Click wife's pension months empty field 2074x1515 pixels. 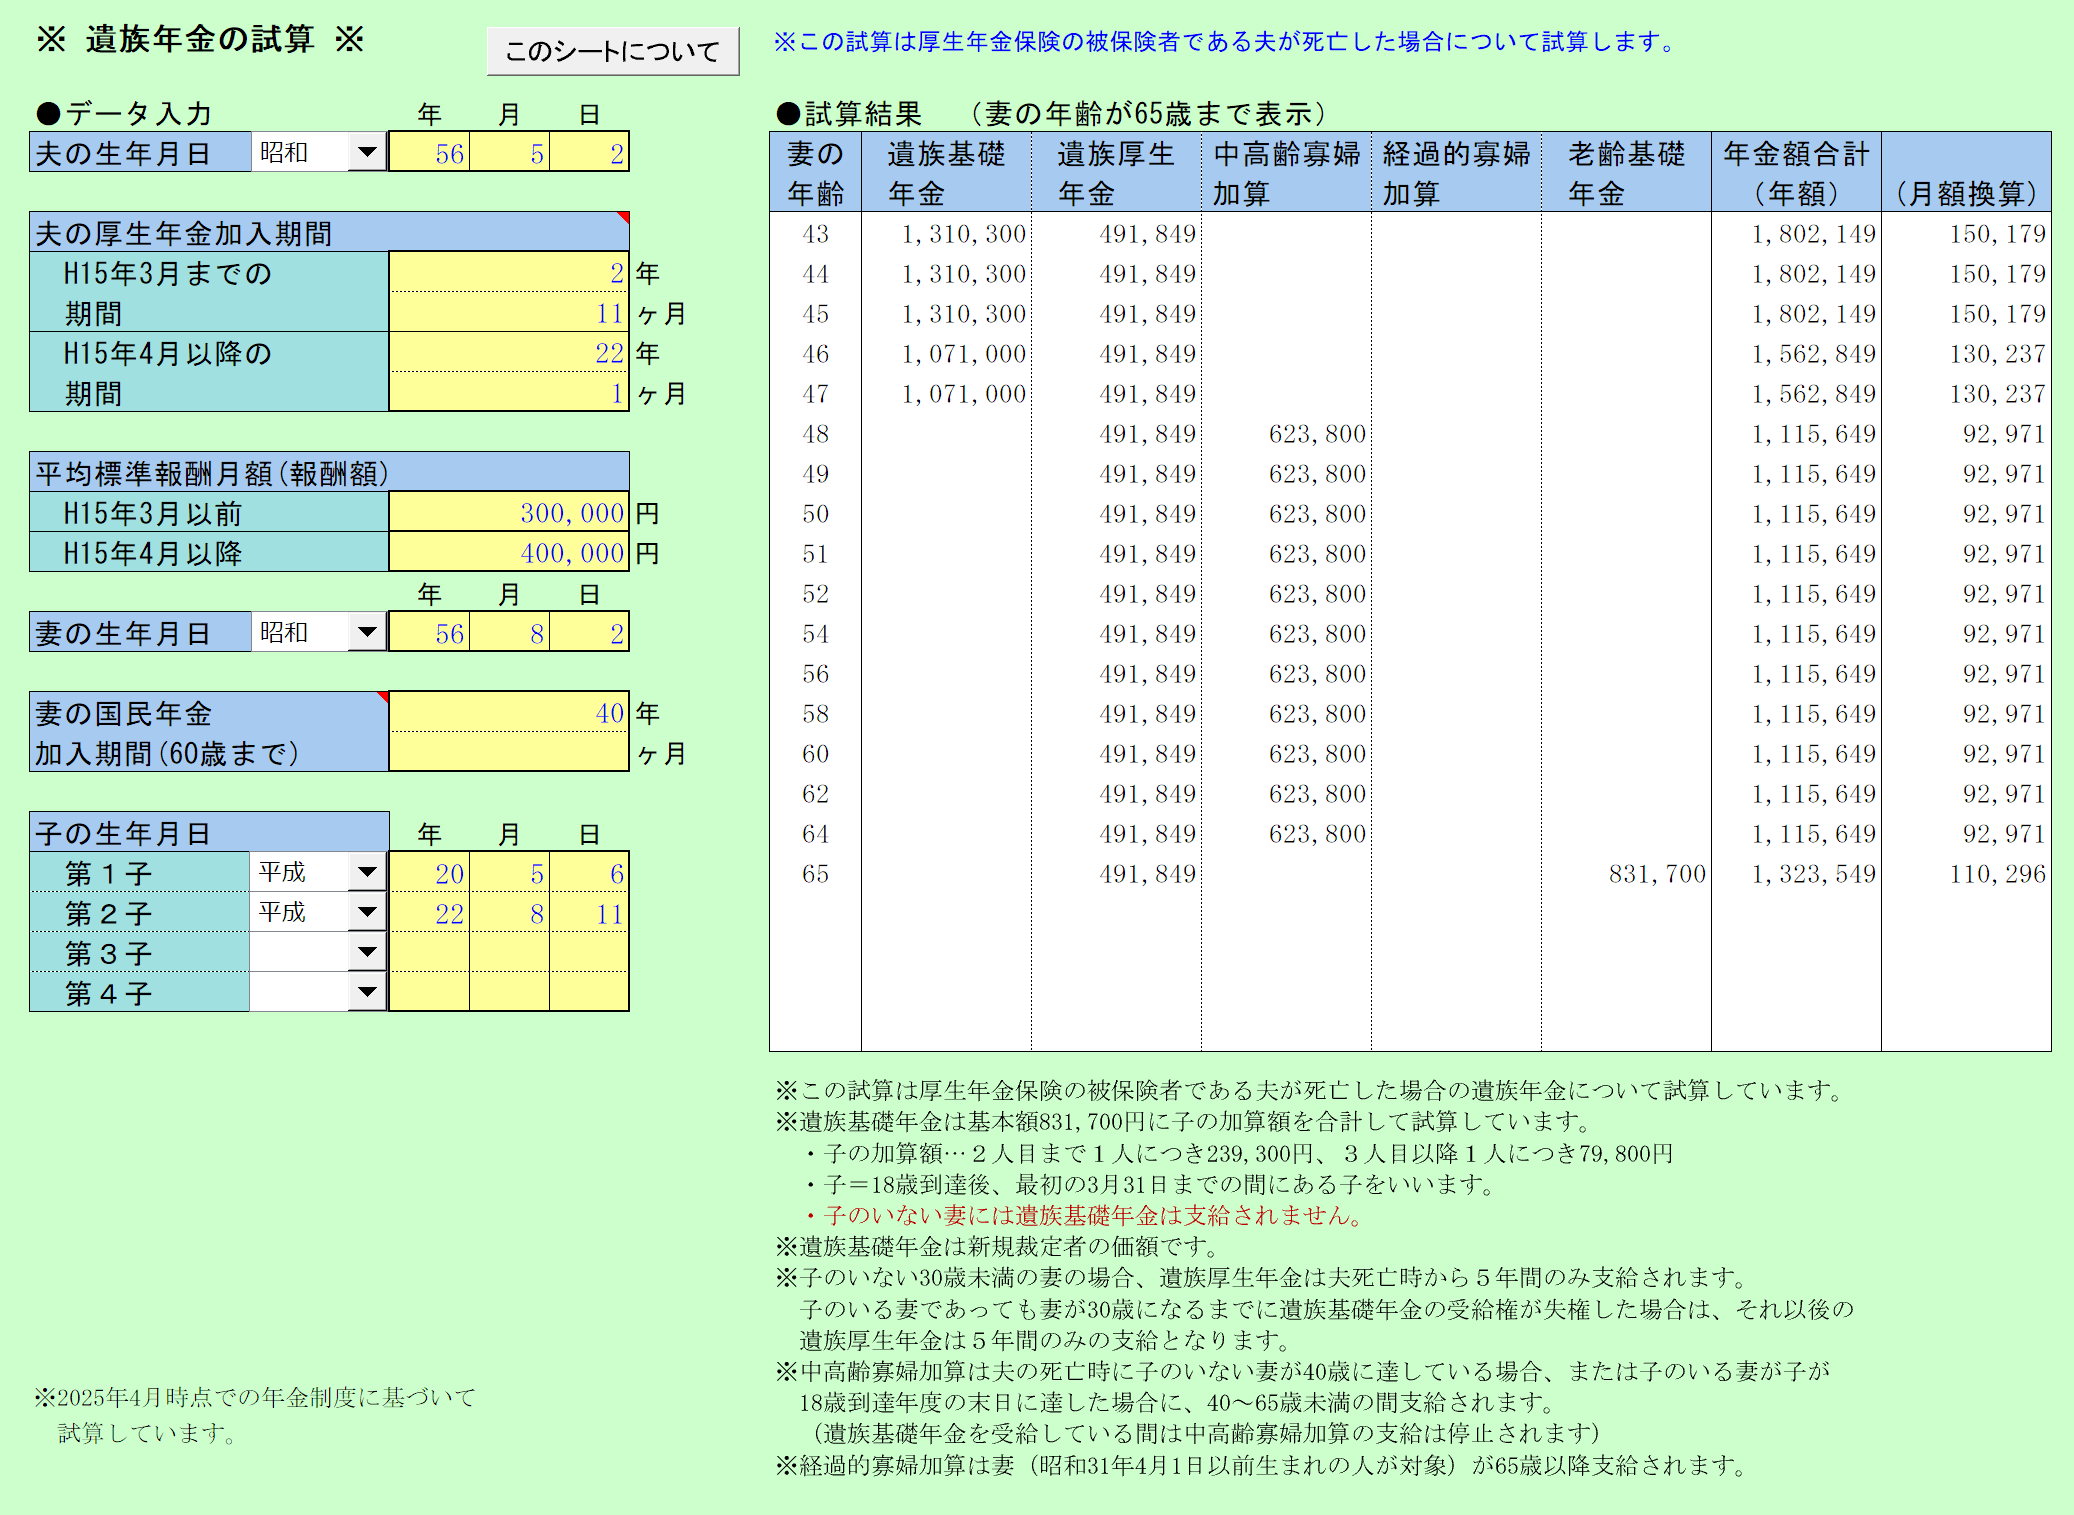508,753
